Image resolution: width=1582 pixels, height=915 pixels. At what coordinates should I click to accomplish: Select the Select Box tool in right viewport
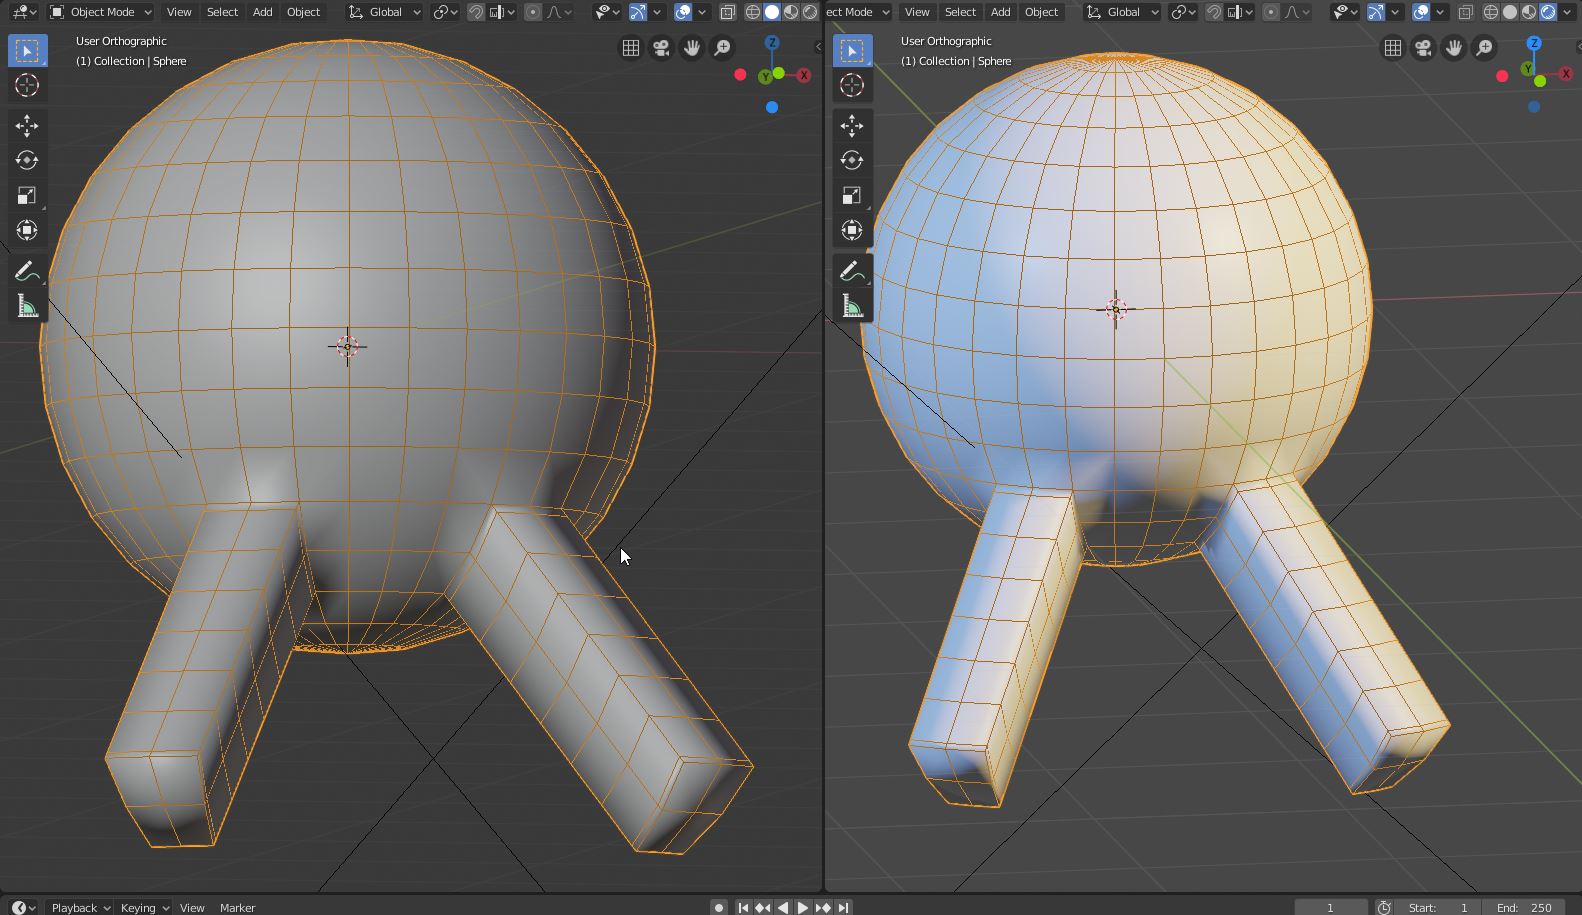pos(852,50)
